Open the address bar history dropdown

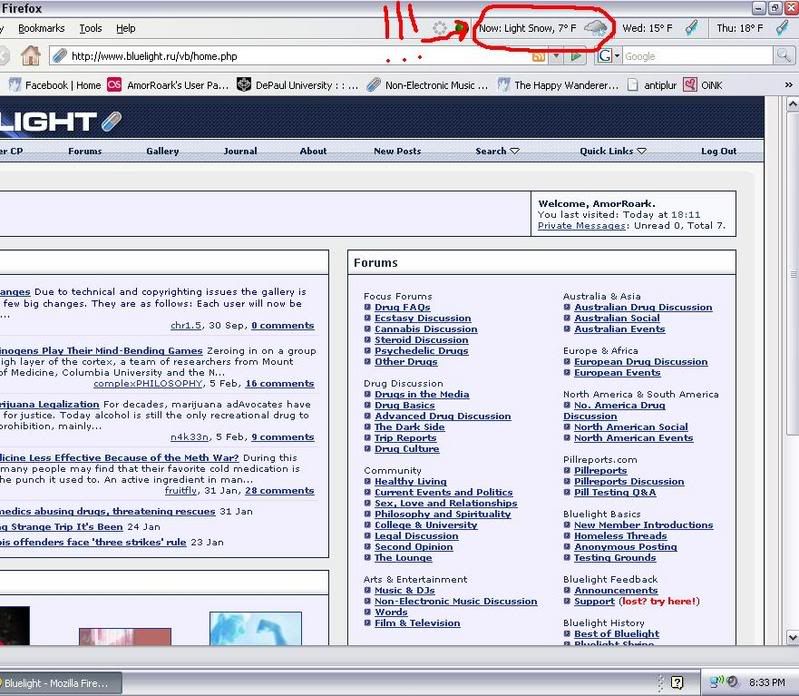pos(557,56)
